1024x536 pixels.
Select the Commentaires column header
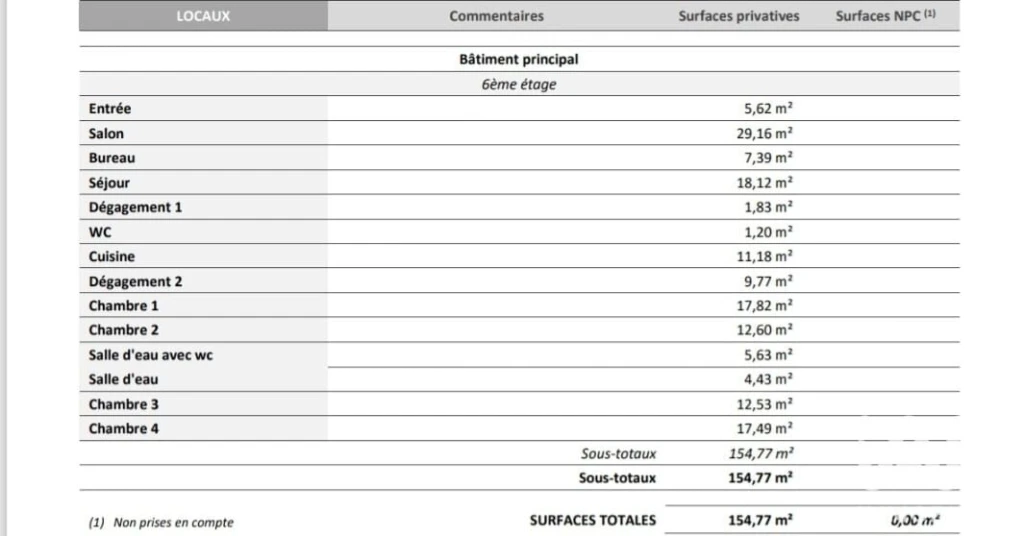496,16
